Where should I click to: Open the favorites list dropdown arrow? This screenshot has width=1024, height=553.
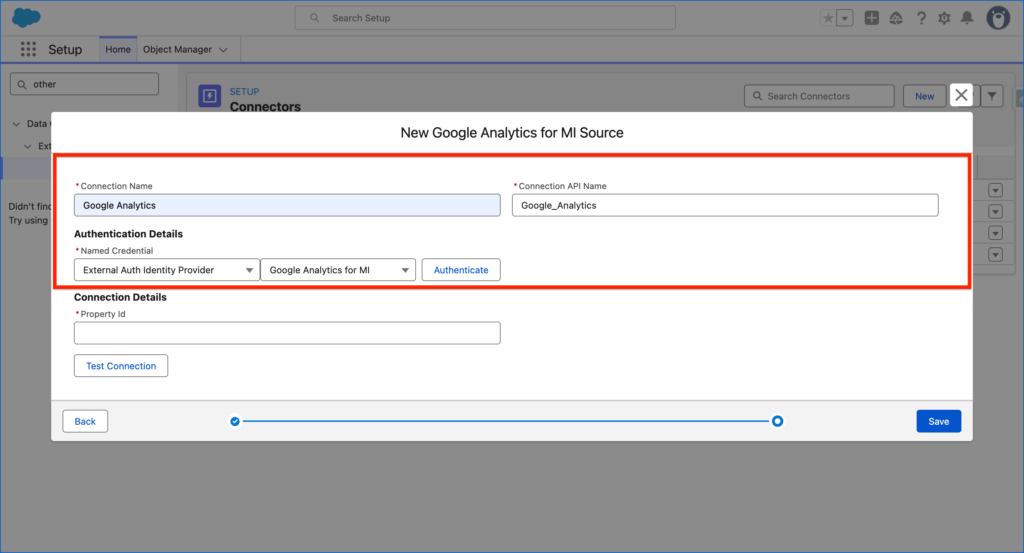click(x=845, y=18)
